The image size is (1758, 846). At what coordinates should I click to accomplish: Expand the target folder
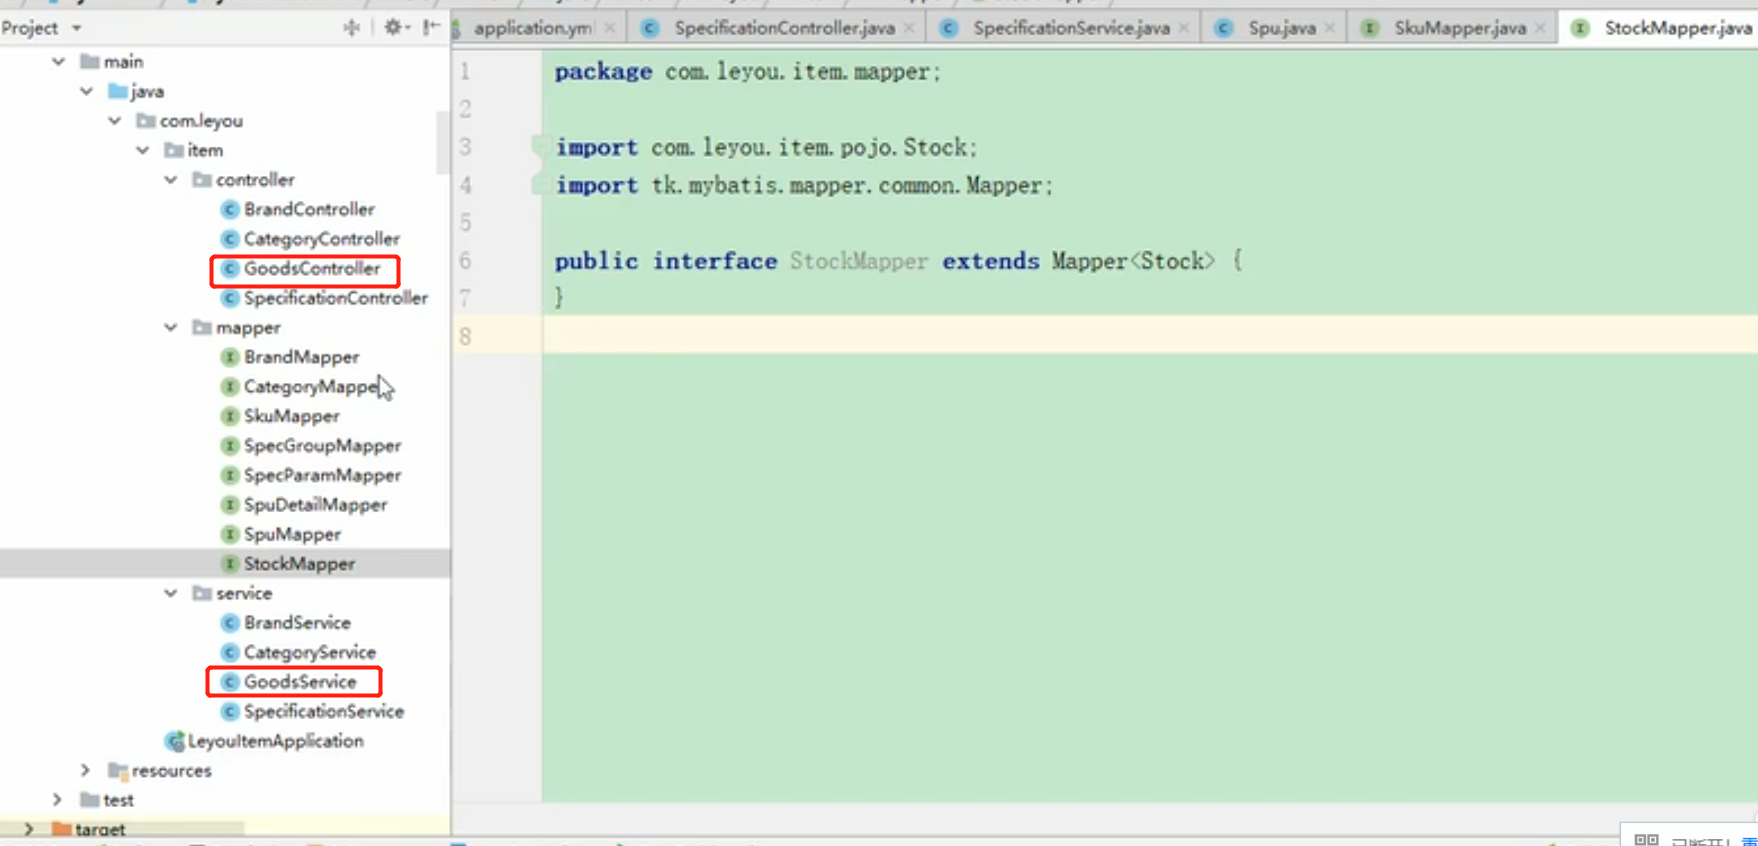[29, 829]
